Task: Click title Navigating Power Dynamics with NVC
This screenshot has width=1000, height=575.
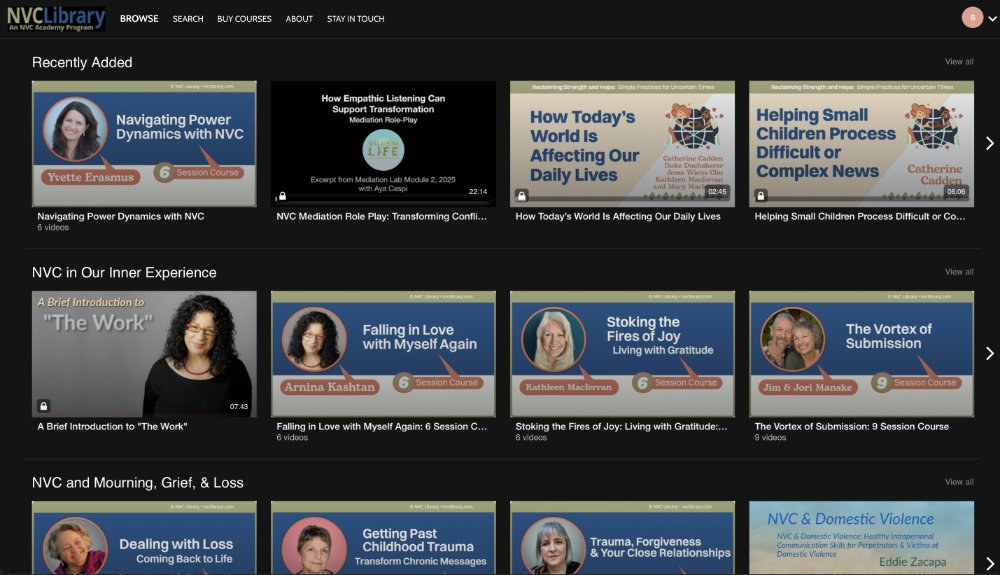Action: coord(121,216)
